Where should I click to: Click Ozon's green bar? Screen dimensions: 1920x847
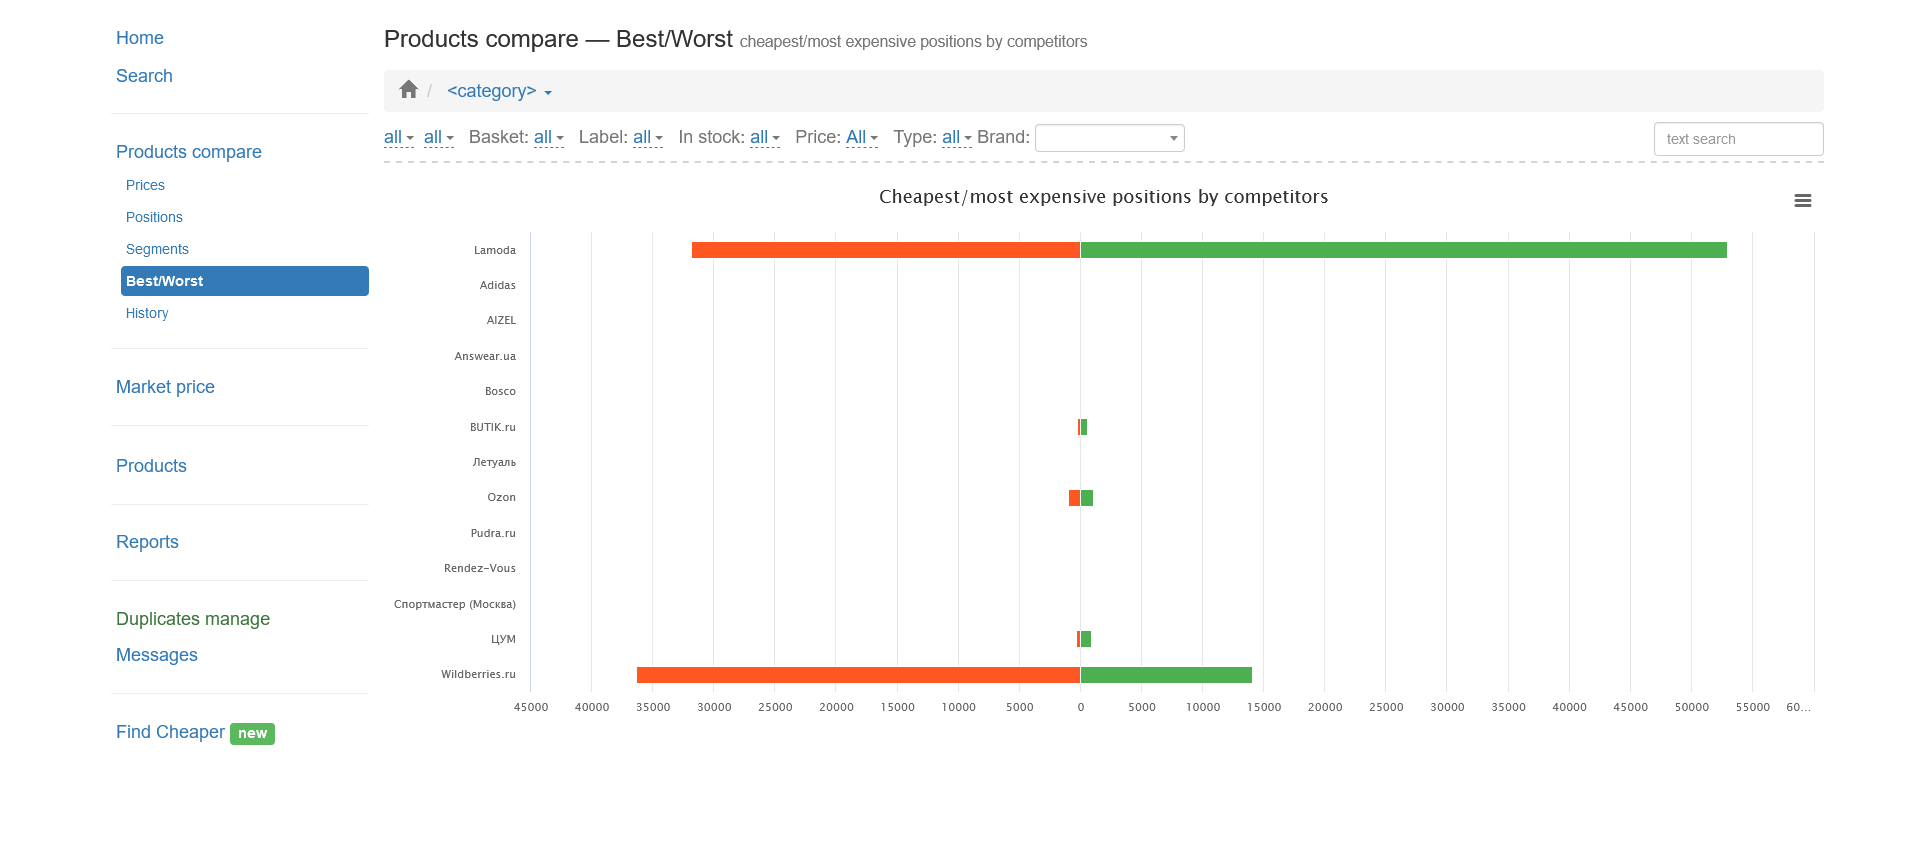tap(1087, 498)
